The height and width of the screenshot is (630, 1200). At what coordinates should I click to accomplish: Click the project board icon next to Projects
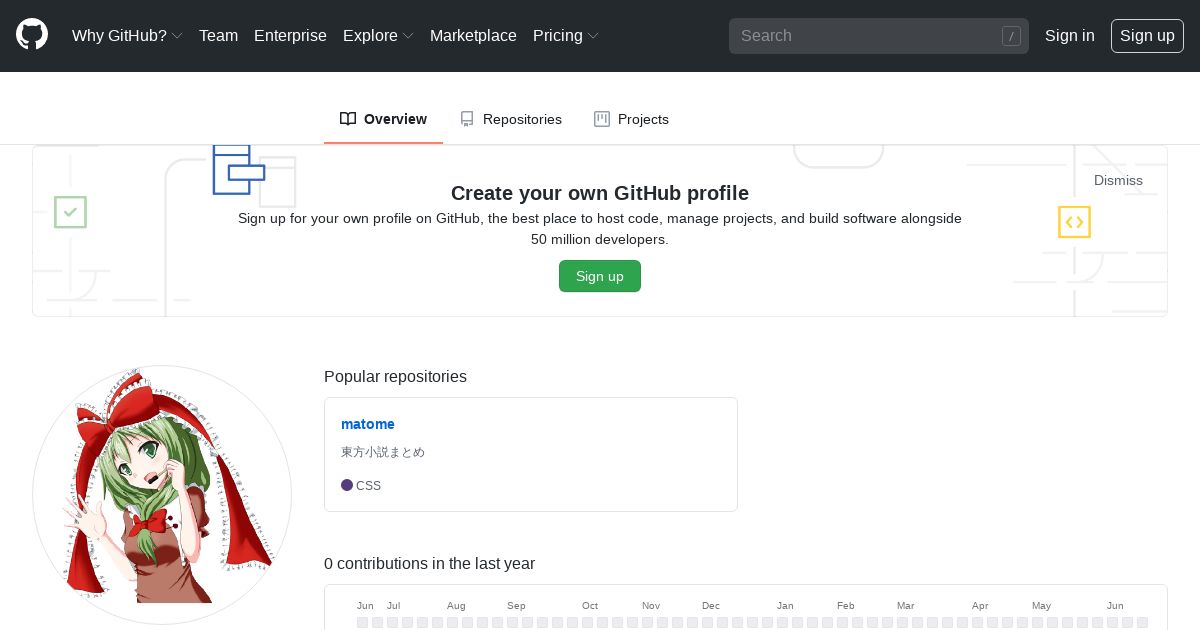pyautogui.click(x=602, y=119)
